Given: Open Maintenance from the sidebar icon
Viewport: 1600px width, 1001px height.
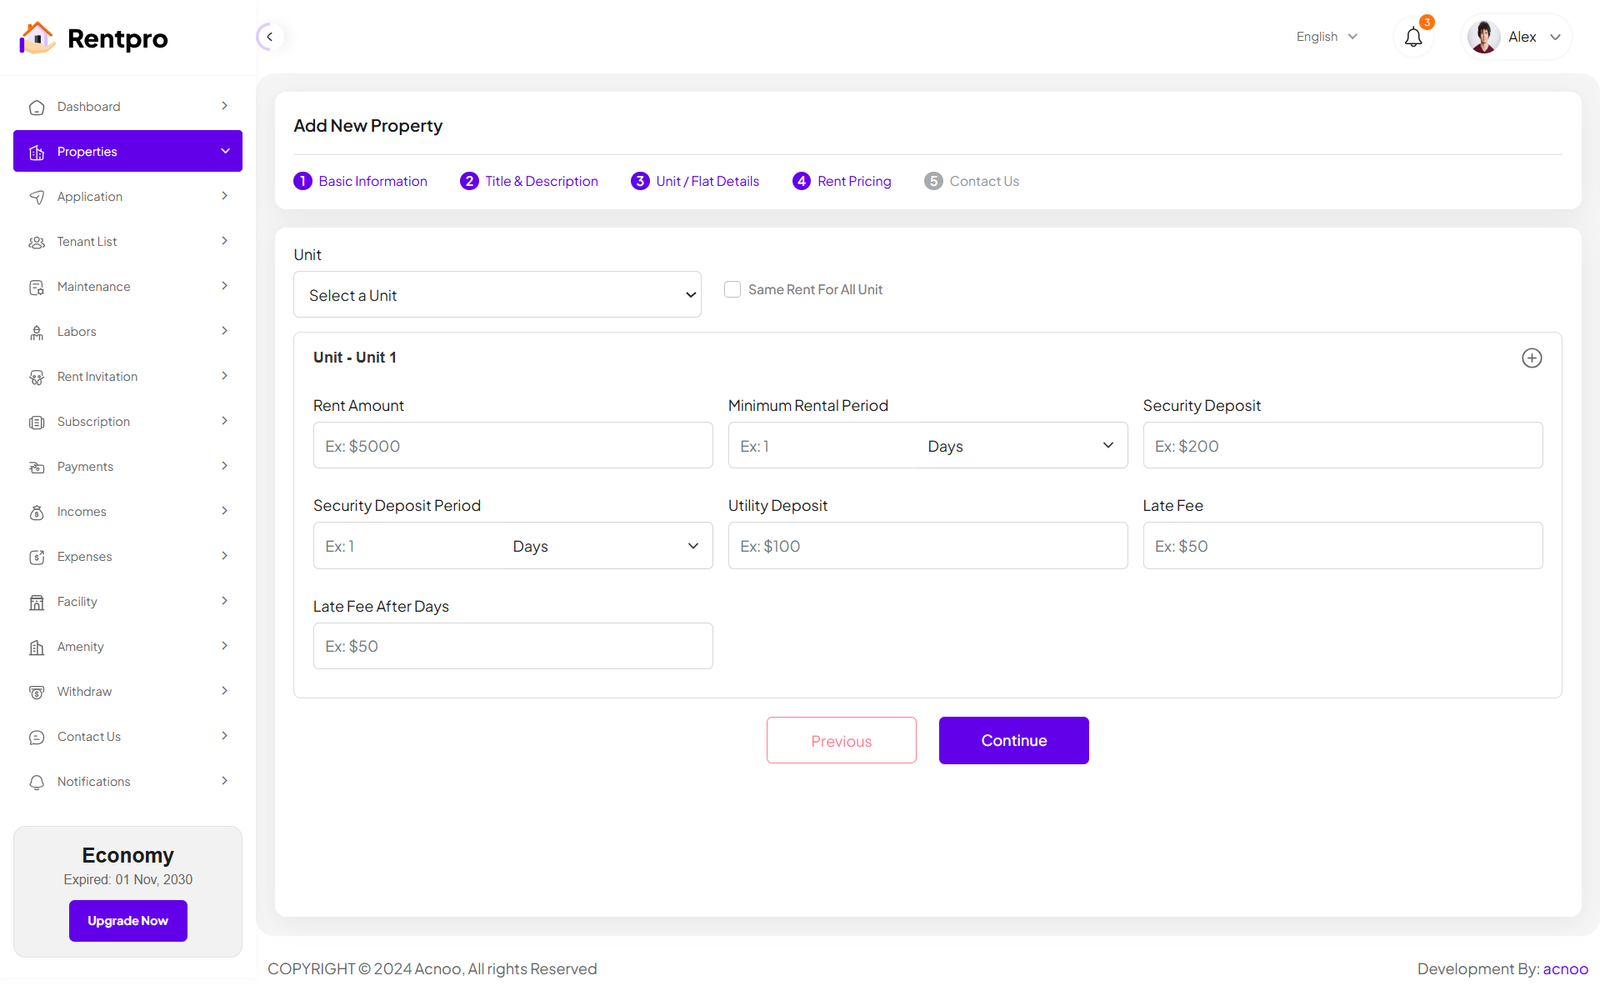Looking at the screenshot, I should tap(37, 287).
